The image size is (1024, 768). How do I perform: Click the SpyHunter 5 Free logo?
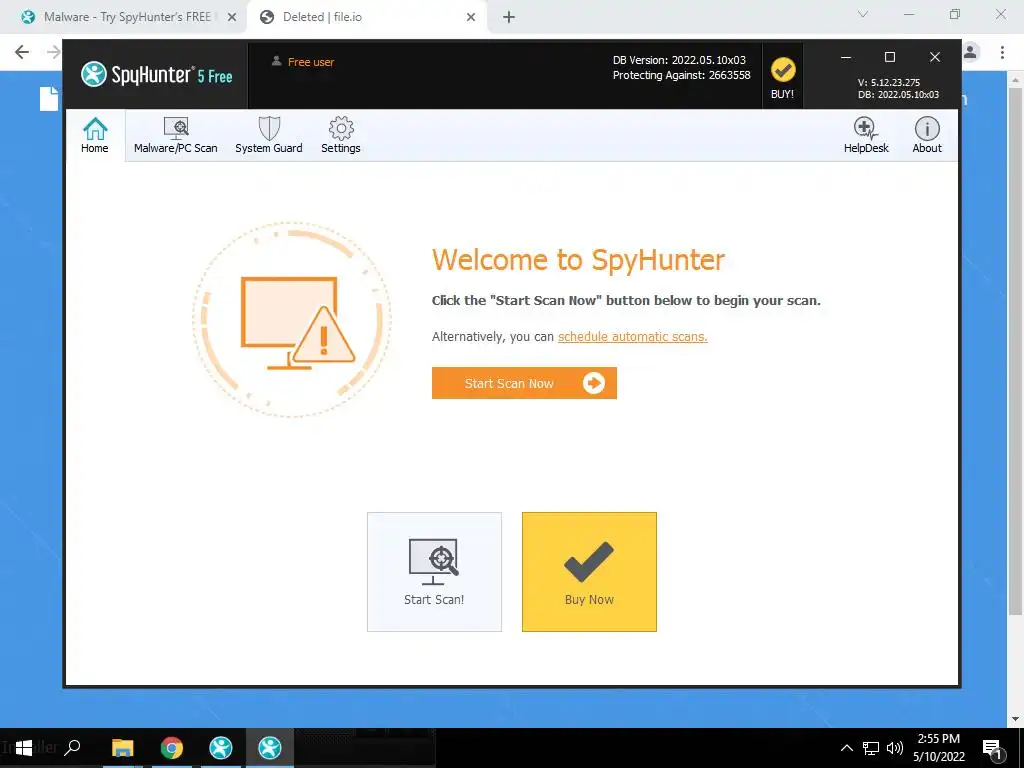[x=157, y=74]
